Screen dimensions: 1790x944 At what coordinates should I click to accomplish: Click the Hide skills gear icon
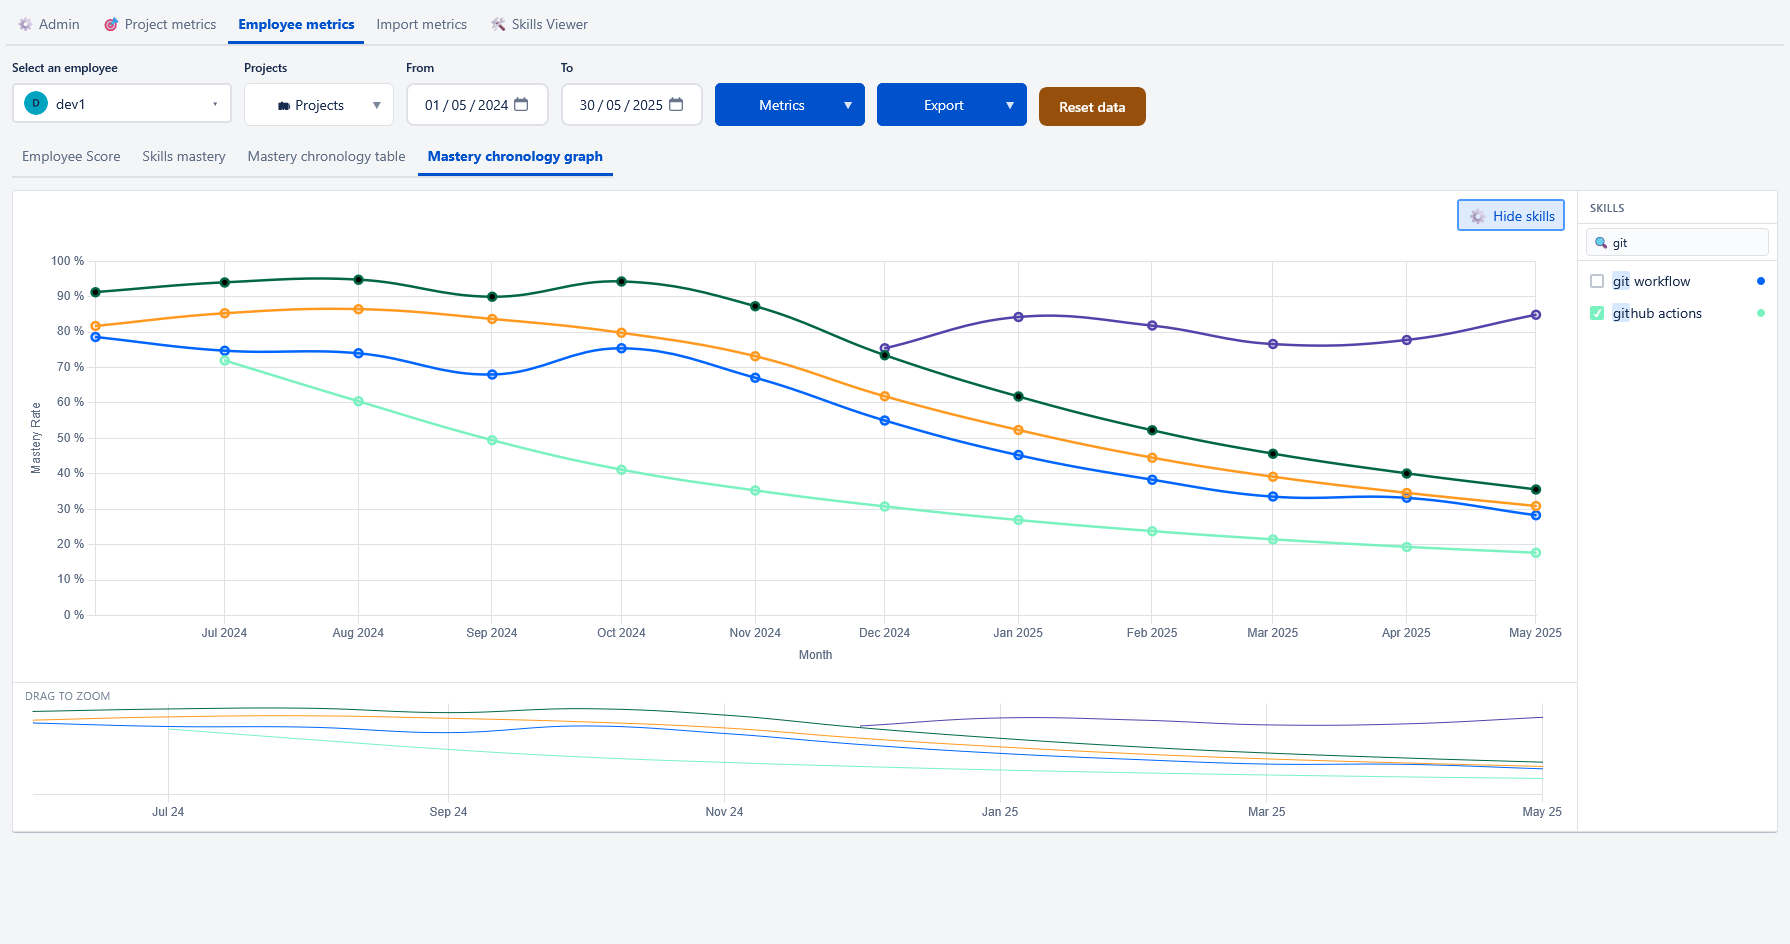click(1477, 216)
